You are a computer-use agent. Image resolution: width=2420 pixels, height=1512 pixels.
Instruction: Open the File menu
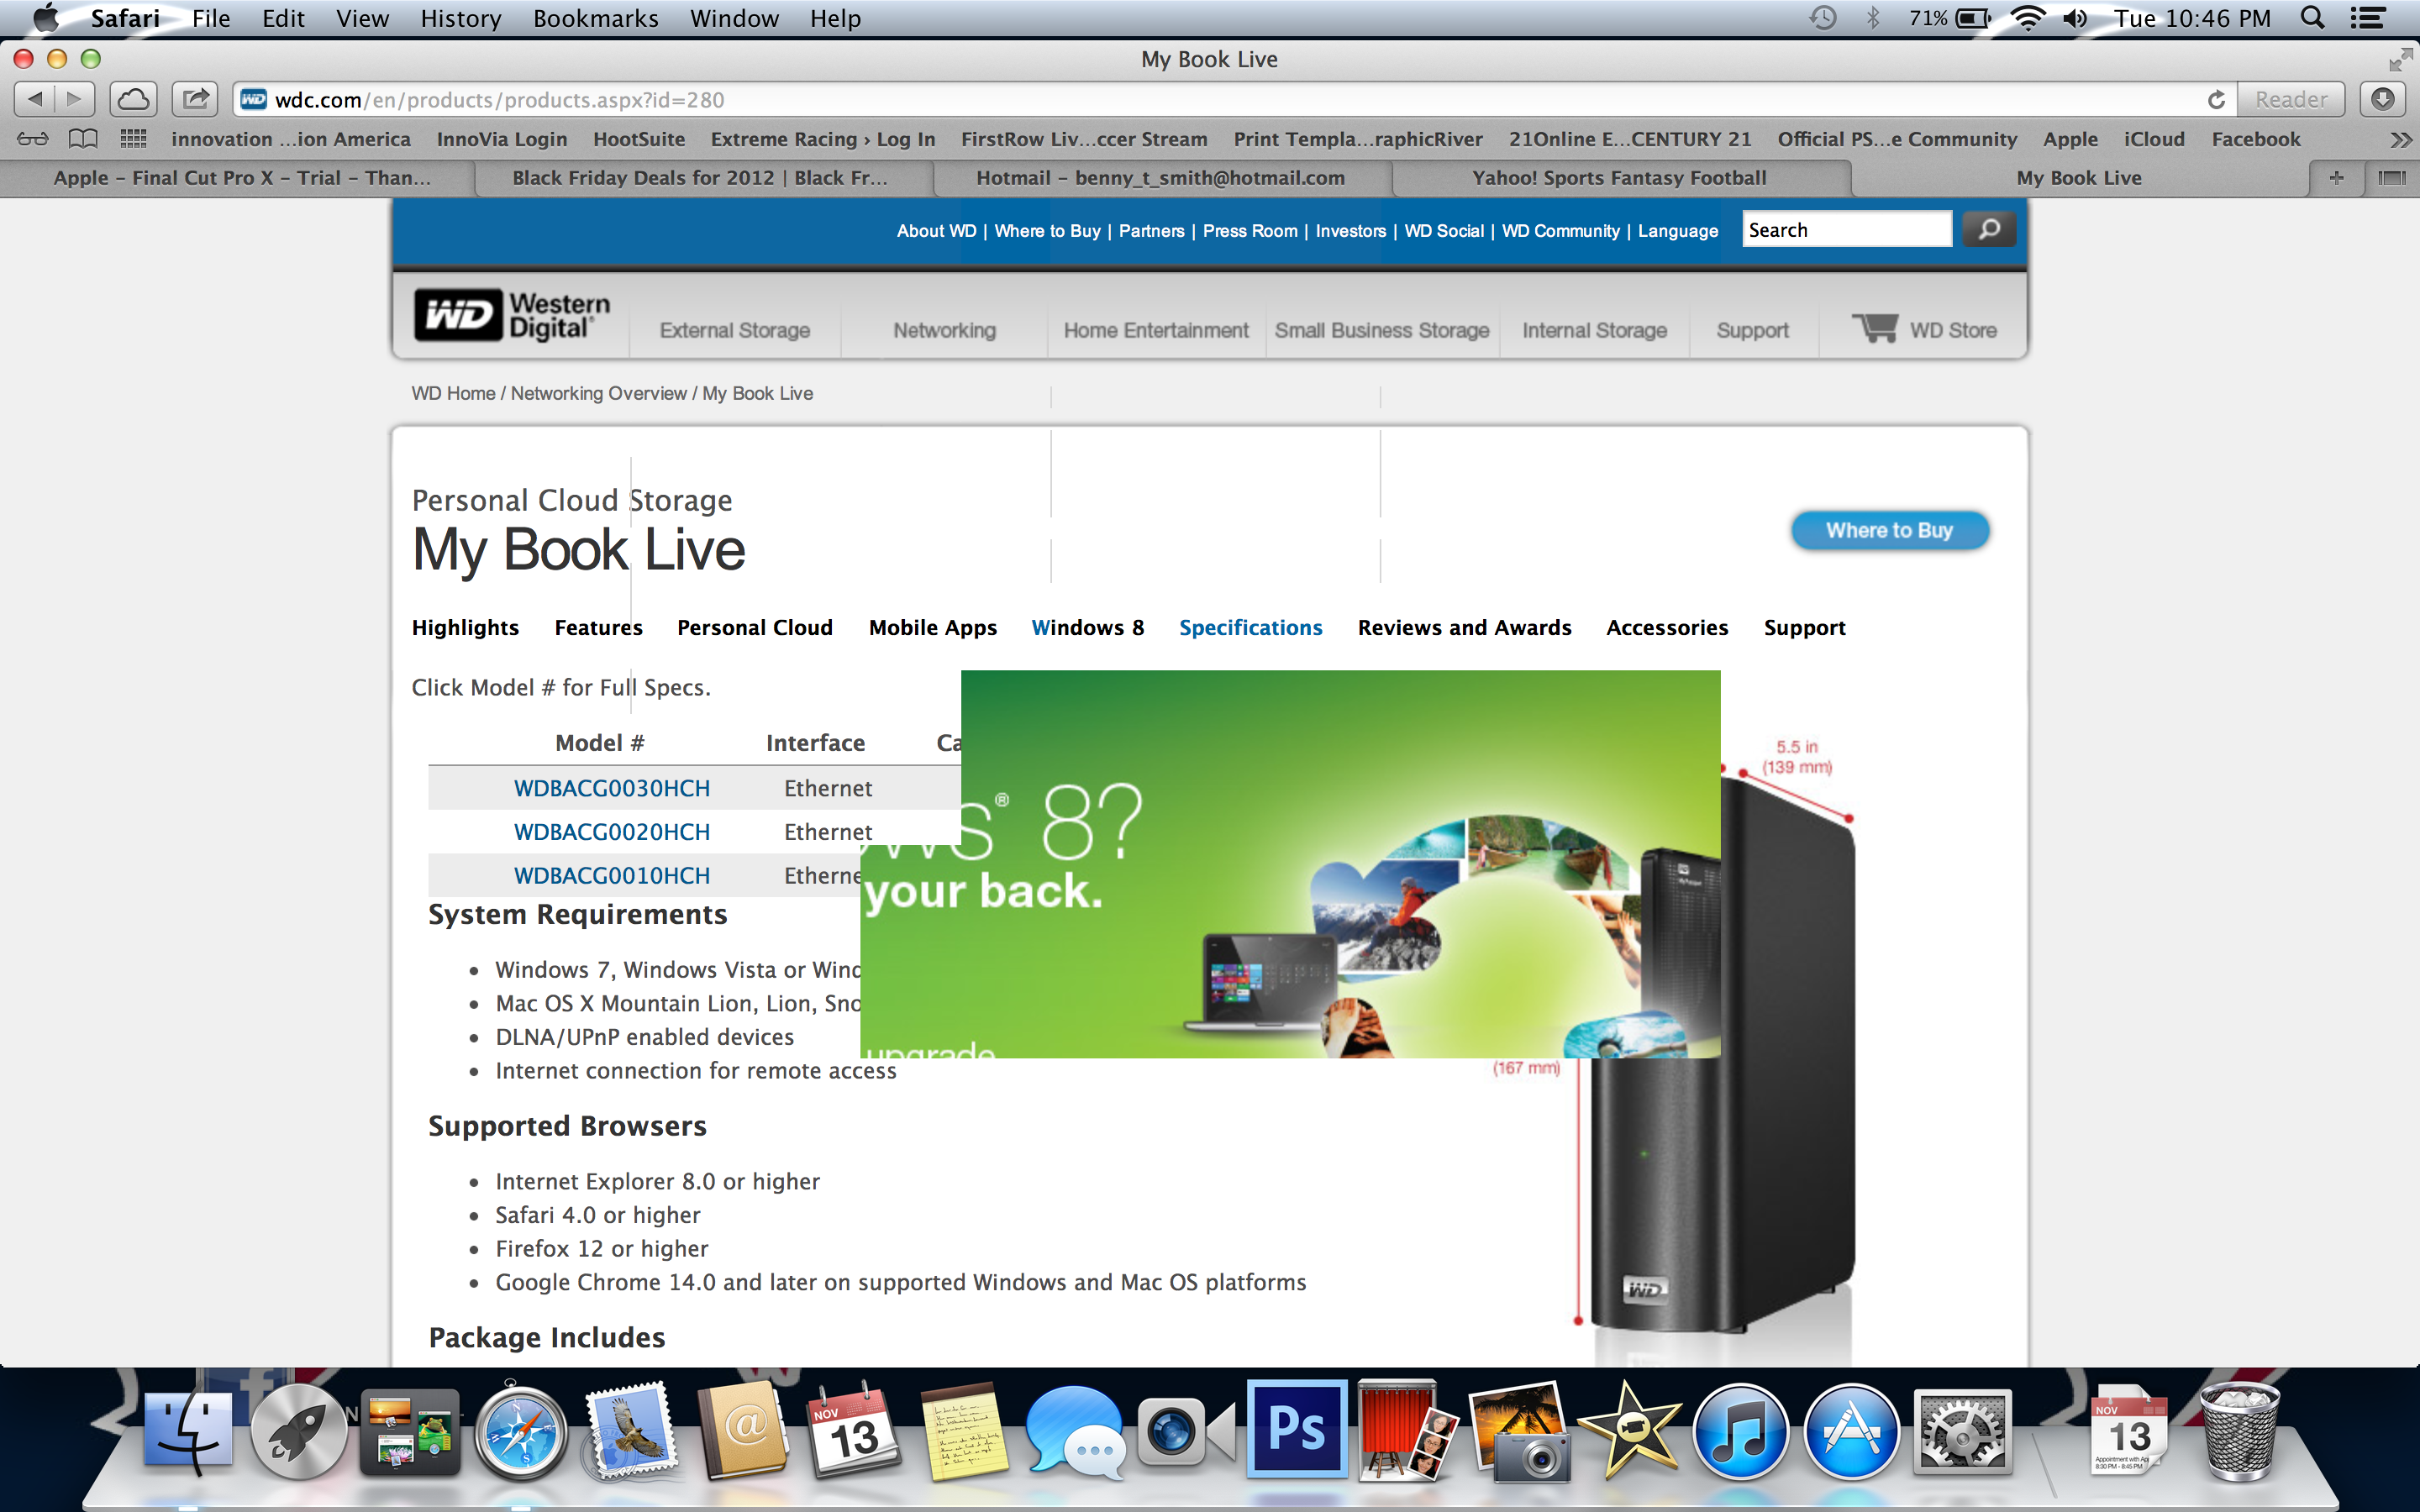click(211, 18)
